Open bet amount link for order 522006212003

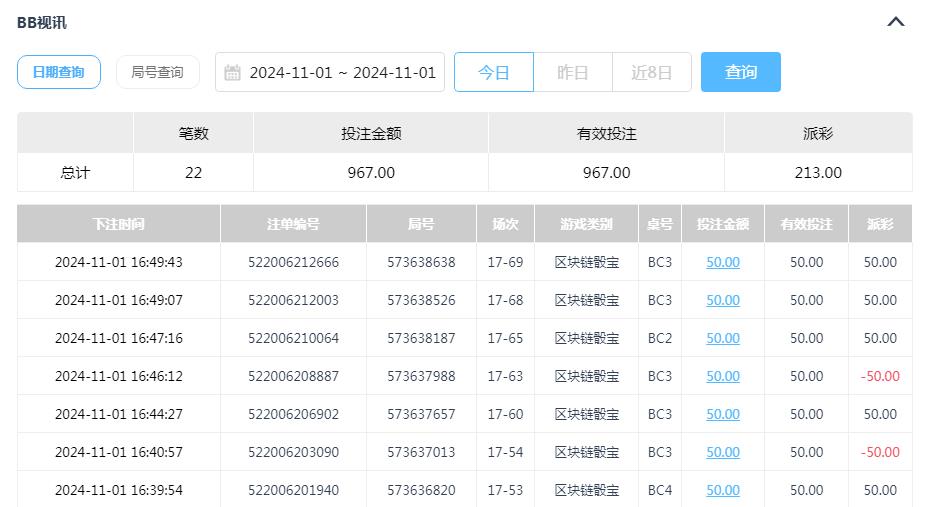click(x=723, y=300)
